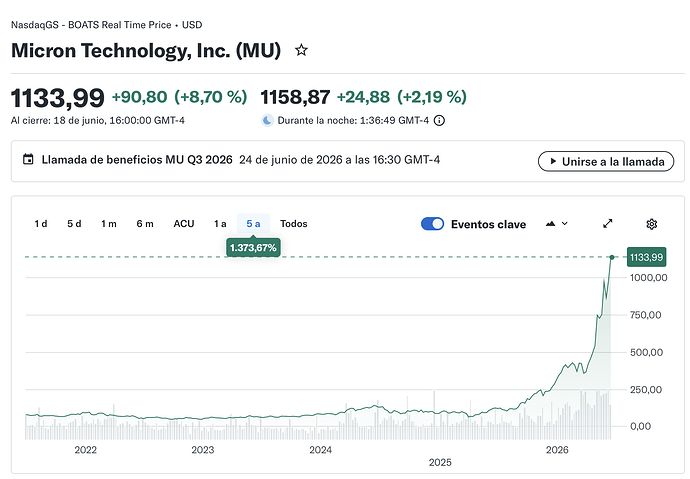The width and height of the screenshot is (690, 479).
Task: Switch to 6 m range
Action: (x=145, y=224)
